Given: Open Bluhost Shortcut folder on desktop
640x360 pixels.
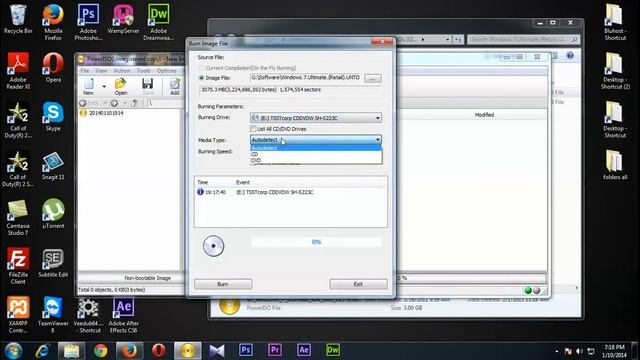Looking at the screenshot, I should click(x=615, y=22).
